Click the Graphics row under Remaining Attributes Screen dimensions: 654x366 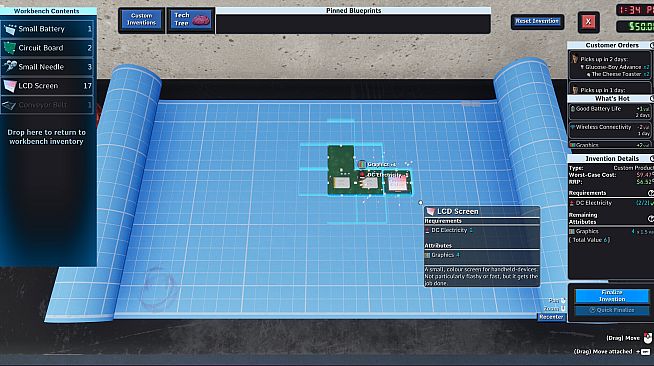pyautogui.click(x=611, y=231)
